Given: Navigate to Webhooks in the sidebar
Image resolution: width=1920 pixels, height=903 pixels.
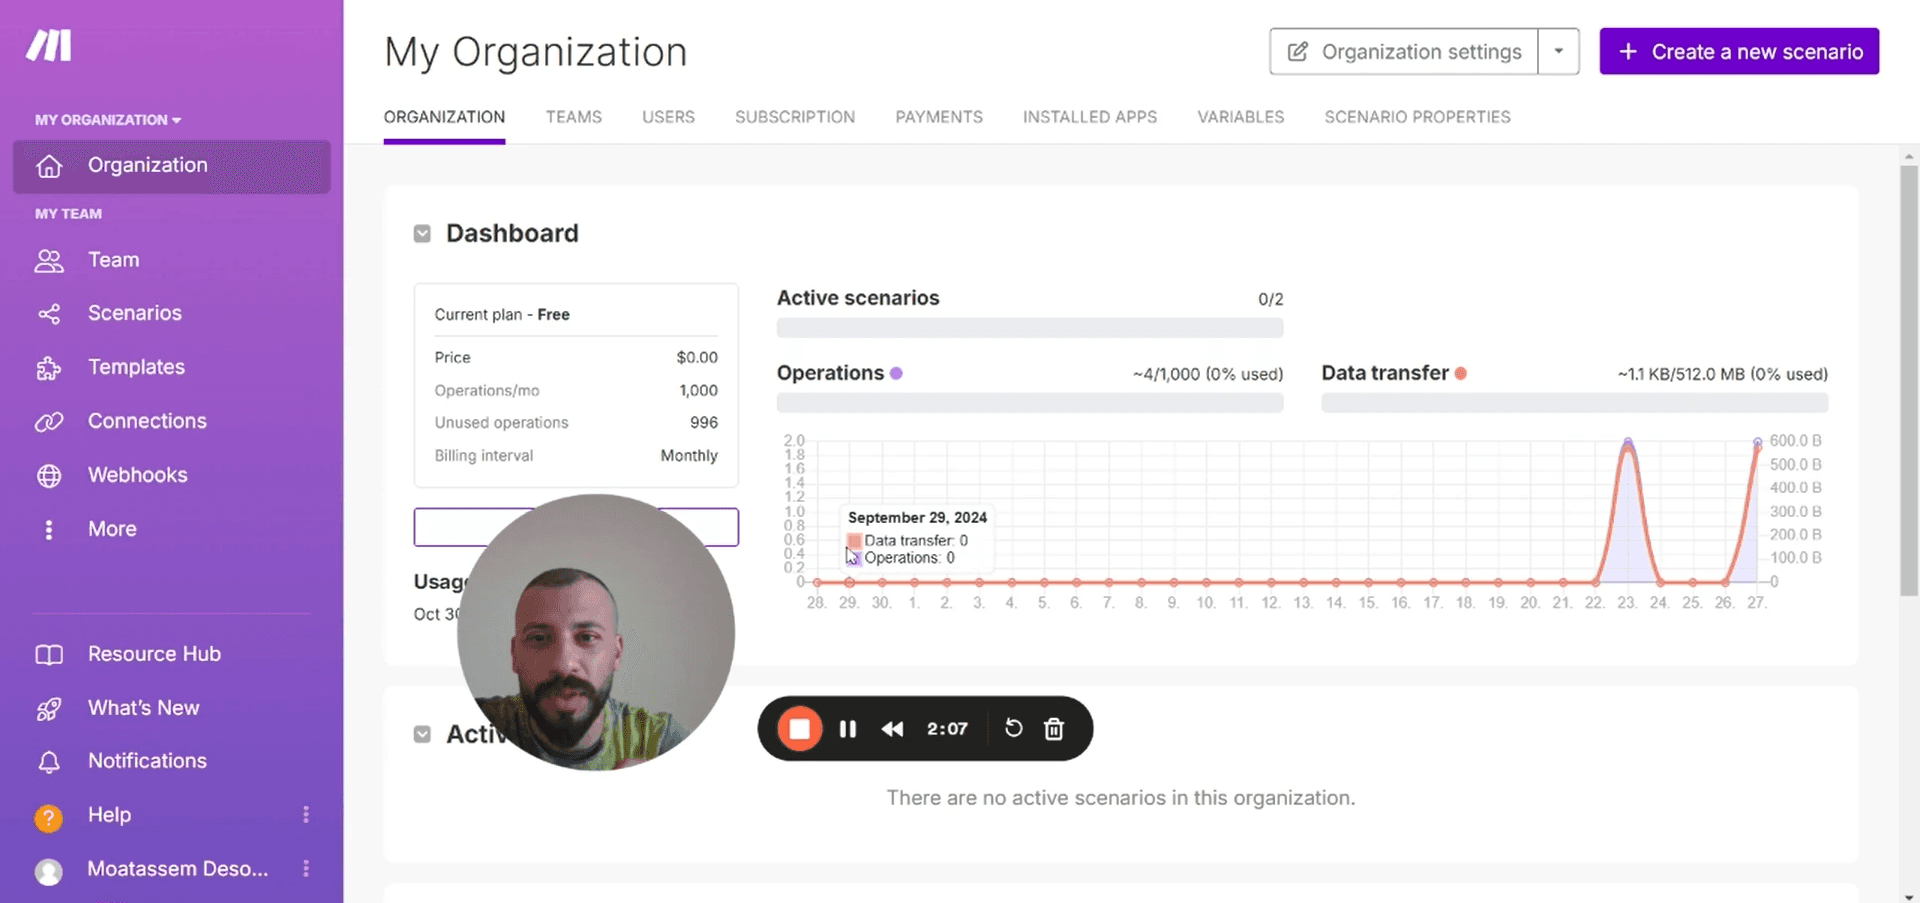Looking at the screenshot, I should point(137,476).
